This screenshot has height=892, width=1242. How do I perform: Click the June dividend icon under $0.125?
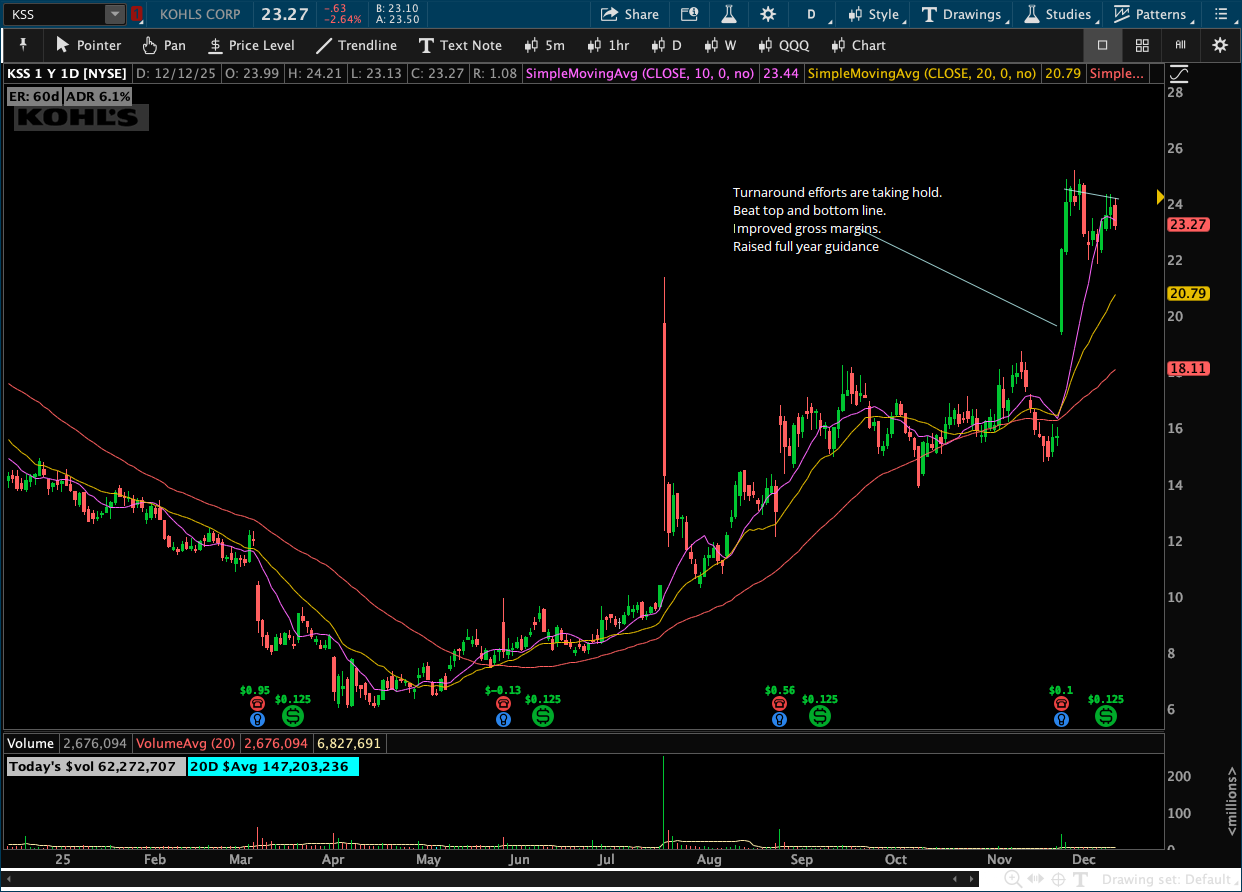tap(542, 716)
